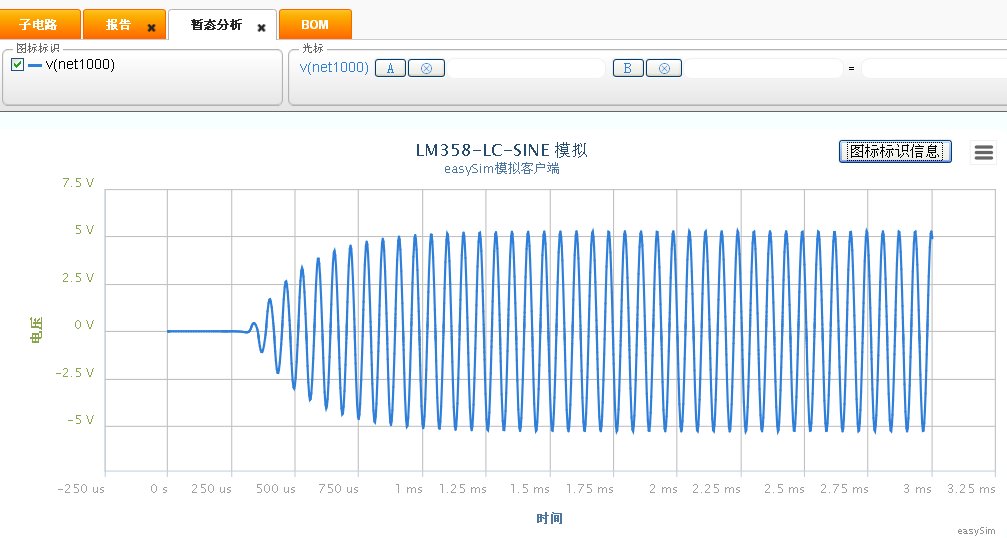Click the 500 us x-axis label

[x=276, y=489]
